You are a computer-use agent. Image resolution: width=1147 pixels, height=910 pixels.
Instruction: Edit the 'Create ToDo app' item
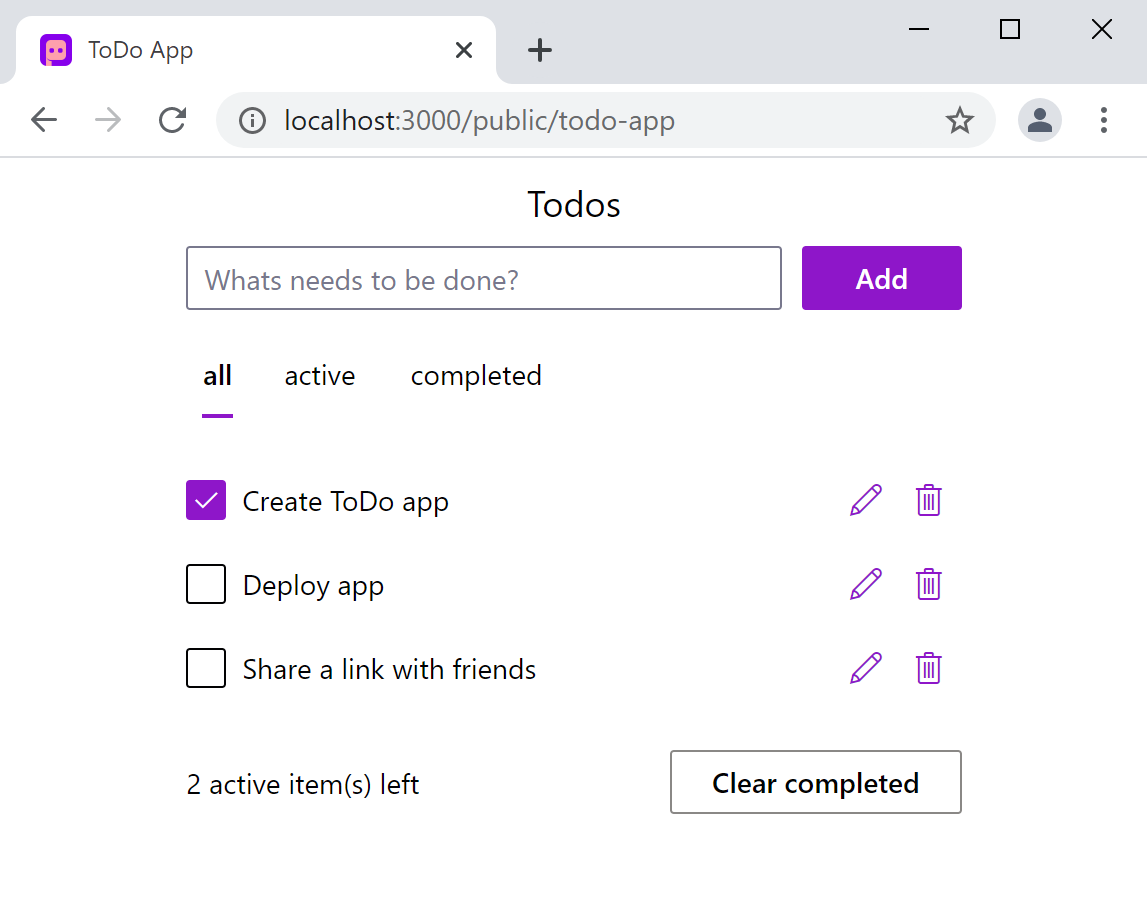865,500
